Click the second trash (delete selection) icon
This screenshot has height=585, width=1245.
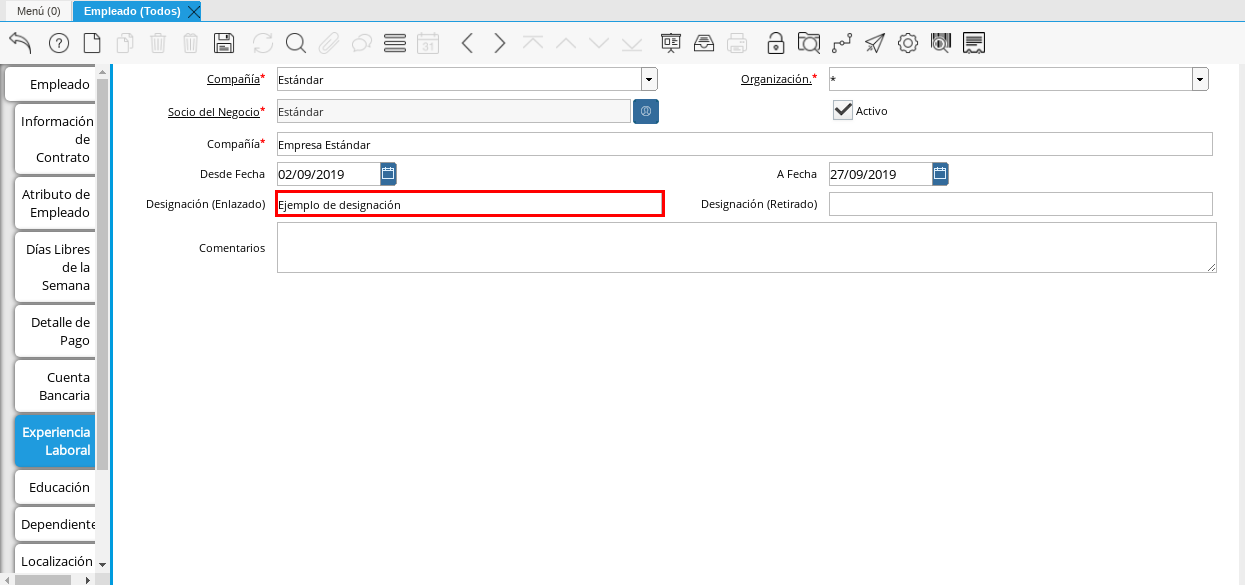tap(191, 43)
